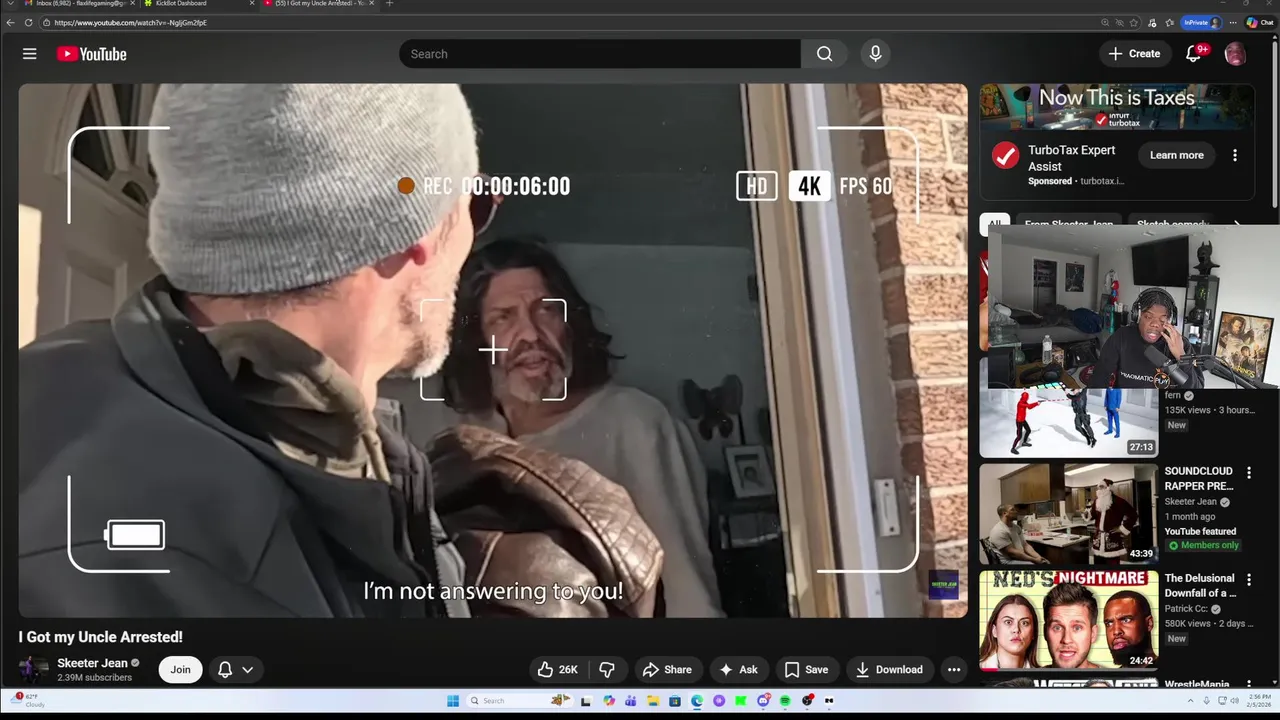This screenshot has height=720, width=1280.
Task: Save the video to a playlist
Action: tap(806, 670)
